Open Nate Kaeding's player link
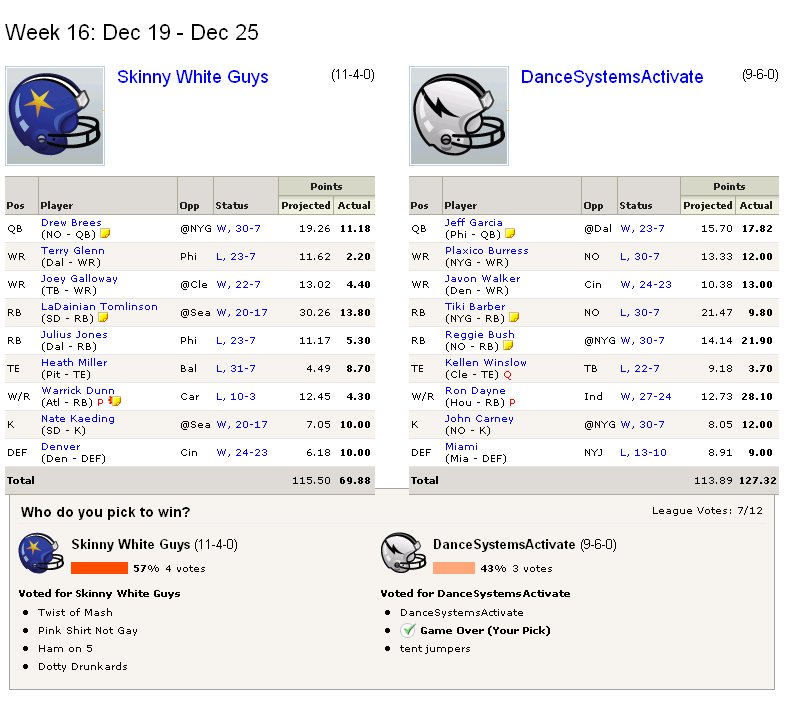The width and height of the screenshot is (794, 701). [78, 418]
